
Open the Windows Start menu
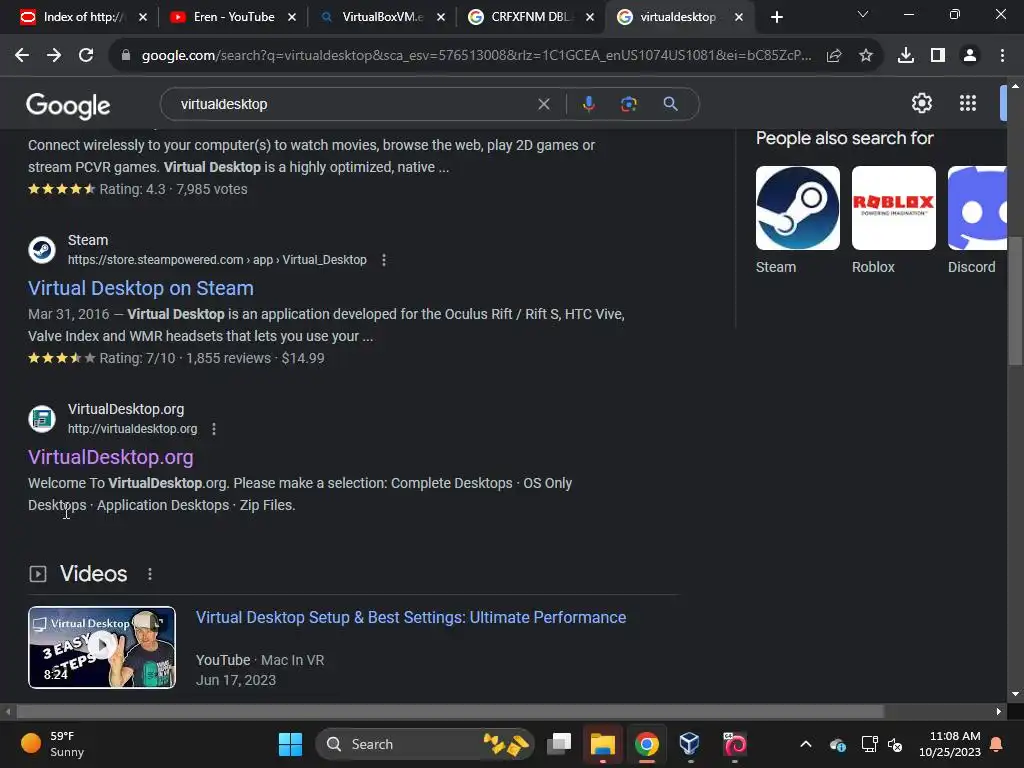(291, 744)
